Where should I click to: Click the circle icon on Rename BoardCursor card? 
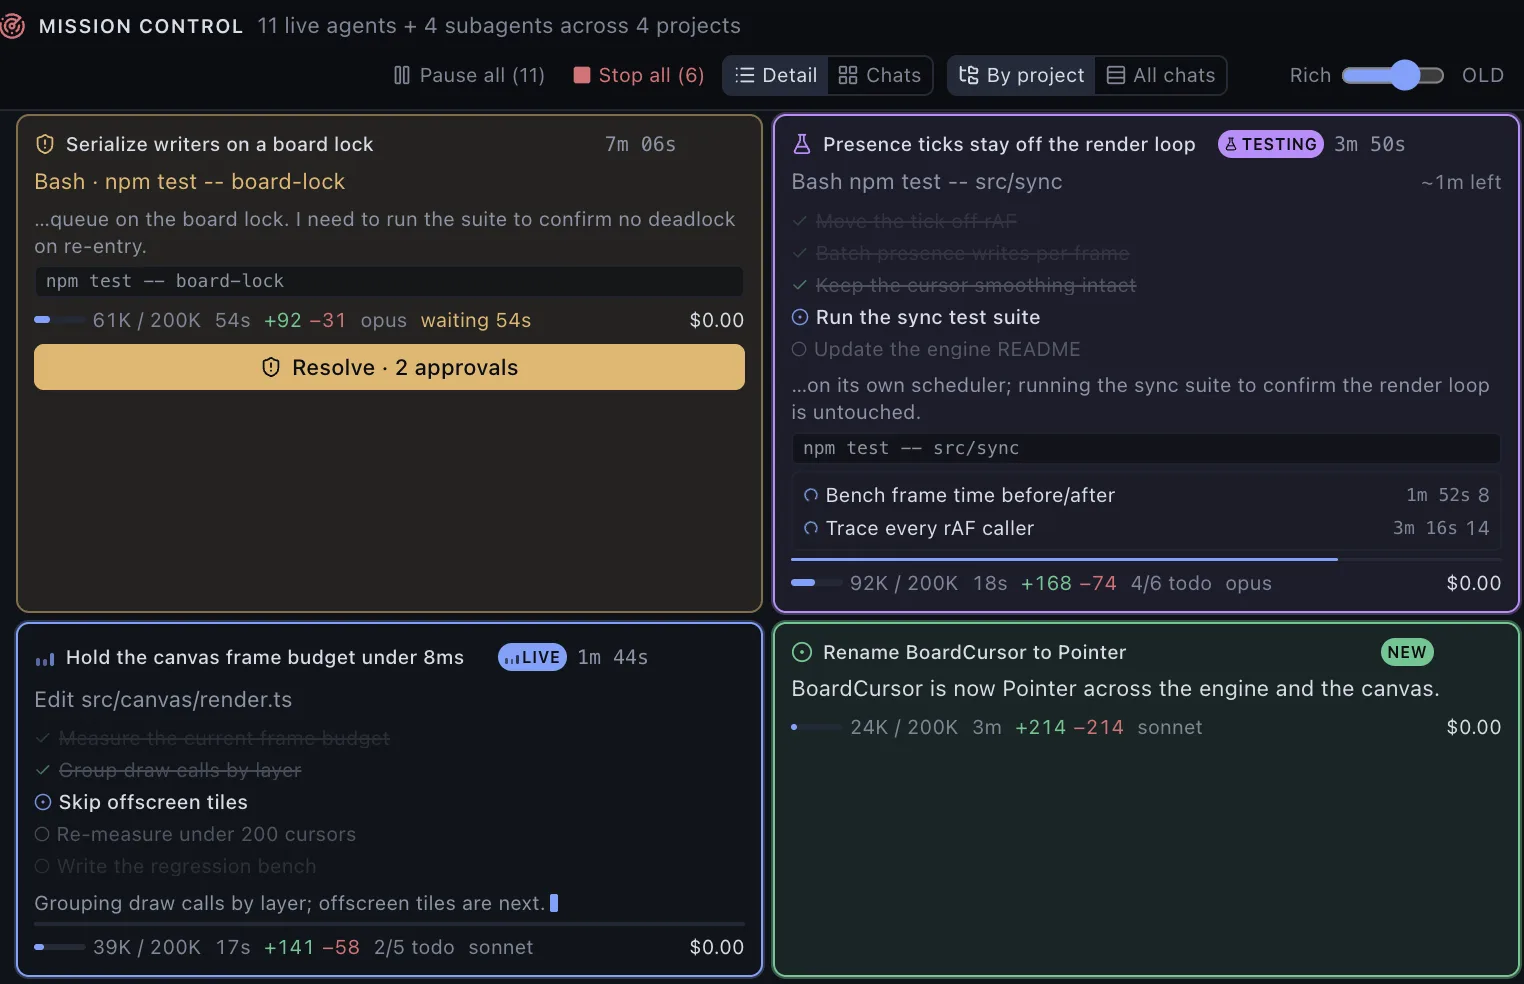[x=802, y=652]
